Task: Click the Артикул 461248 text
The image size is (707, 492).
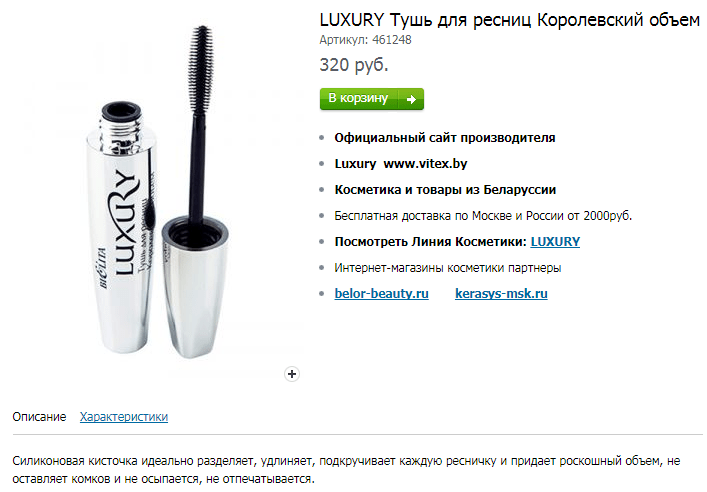Action: [x=365, y=40]
